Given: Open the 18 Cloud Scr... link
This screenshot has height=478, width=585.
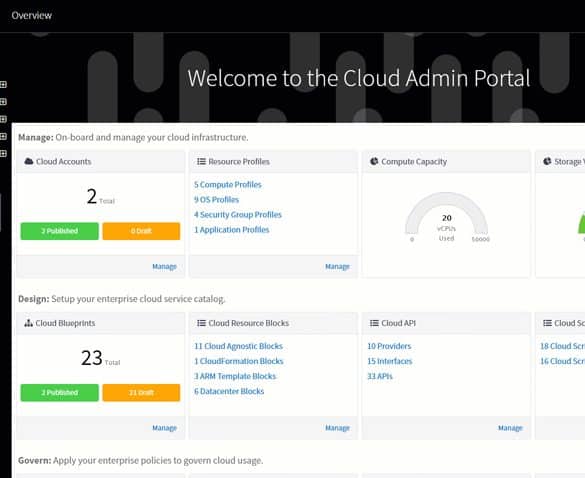Looking at the screenshot, I should 562,346.
